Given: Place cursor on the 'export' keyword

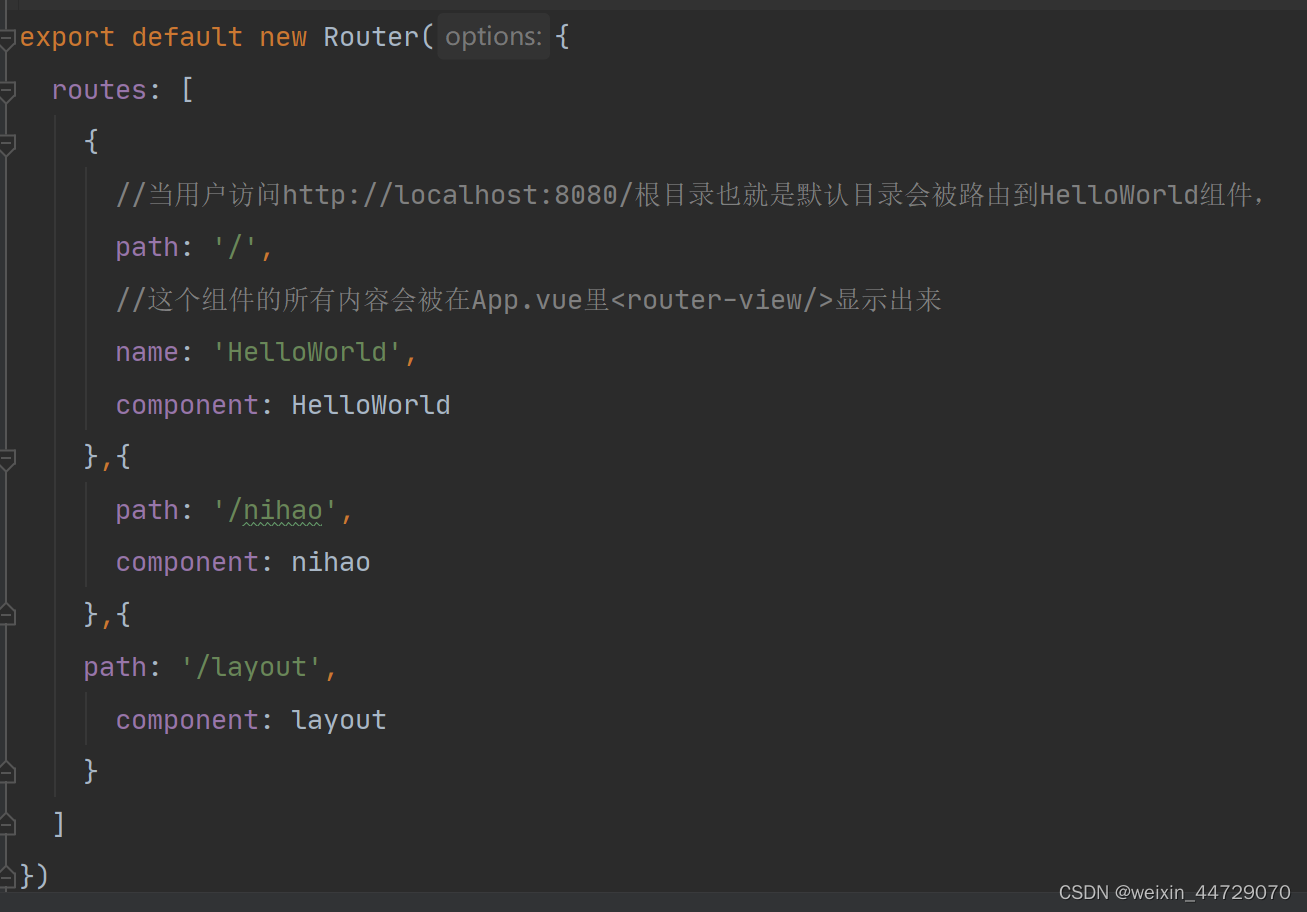Looking at the screenshot, I should [x=67, y=37].
